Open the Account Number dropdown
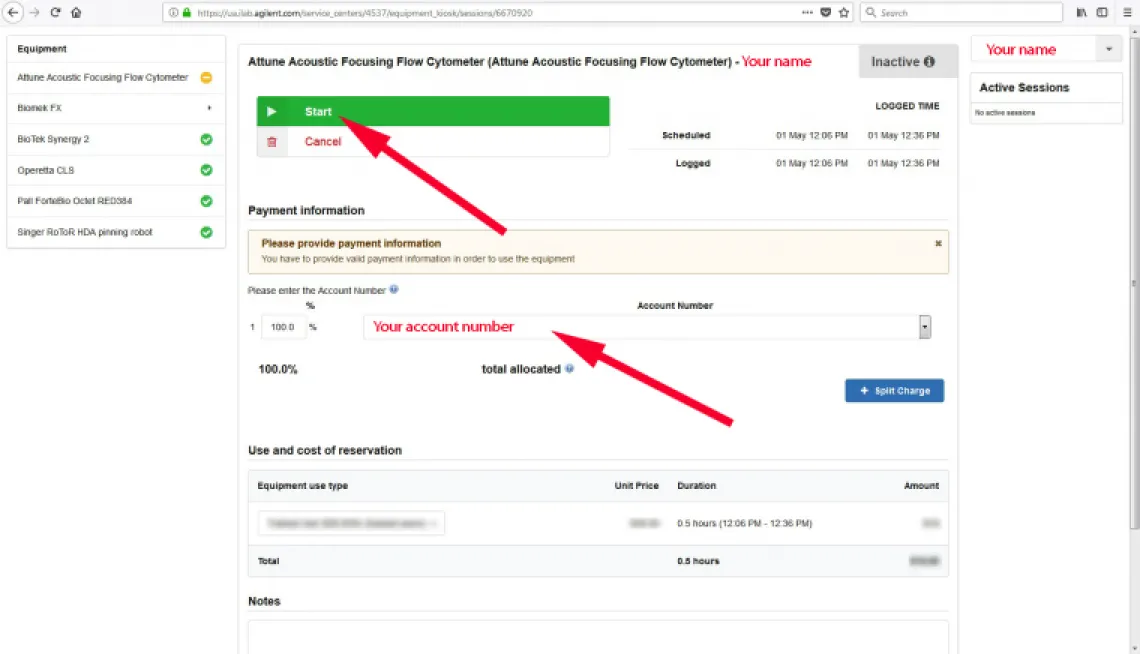Screen dimensions: 1140x654 925,327
